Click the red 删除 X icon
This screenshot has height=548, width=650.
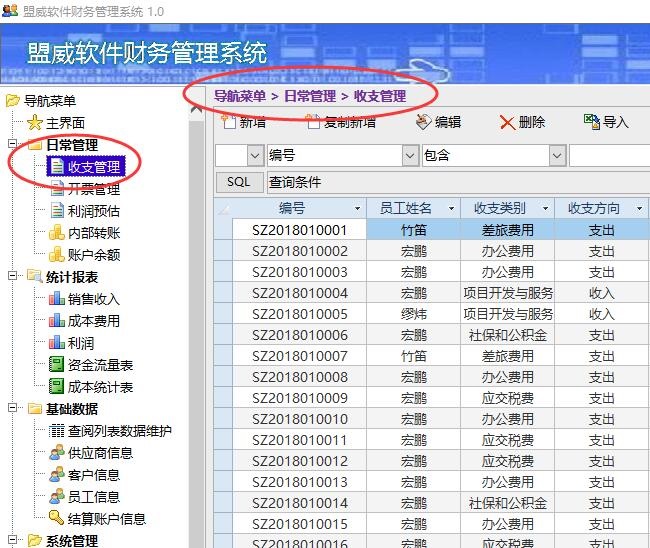pos(507,123)
